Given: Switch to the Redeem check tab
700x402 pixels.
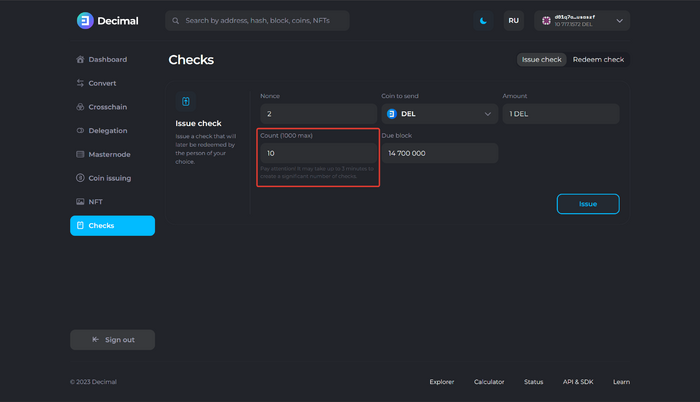Looking at the screenshot, I should tap(598, 59).
